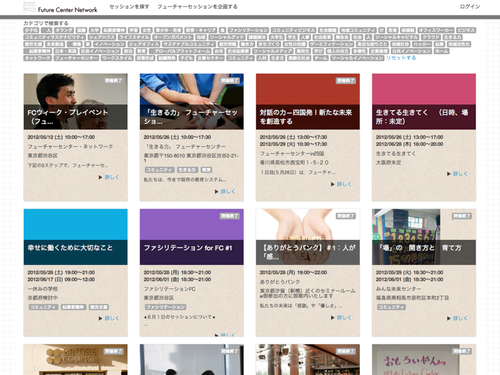
Task: Filter by the ソーシャルメディア category tag
Action: [x=273, y=51]
